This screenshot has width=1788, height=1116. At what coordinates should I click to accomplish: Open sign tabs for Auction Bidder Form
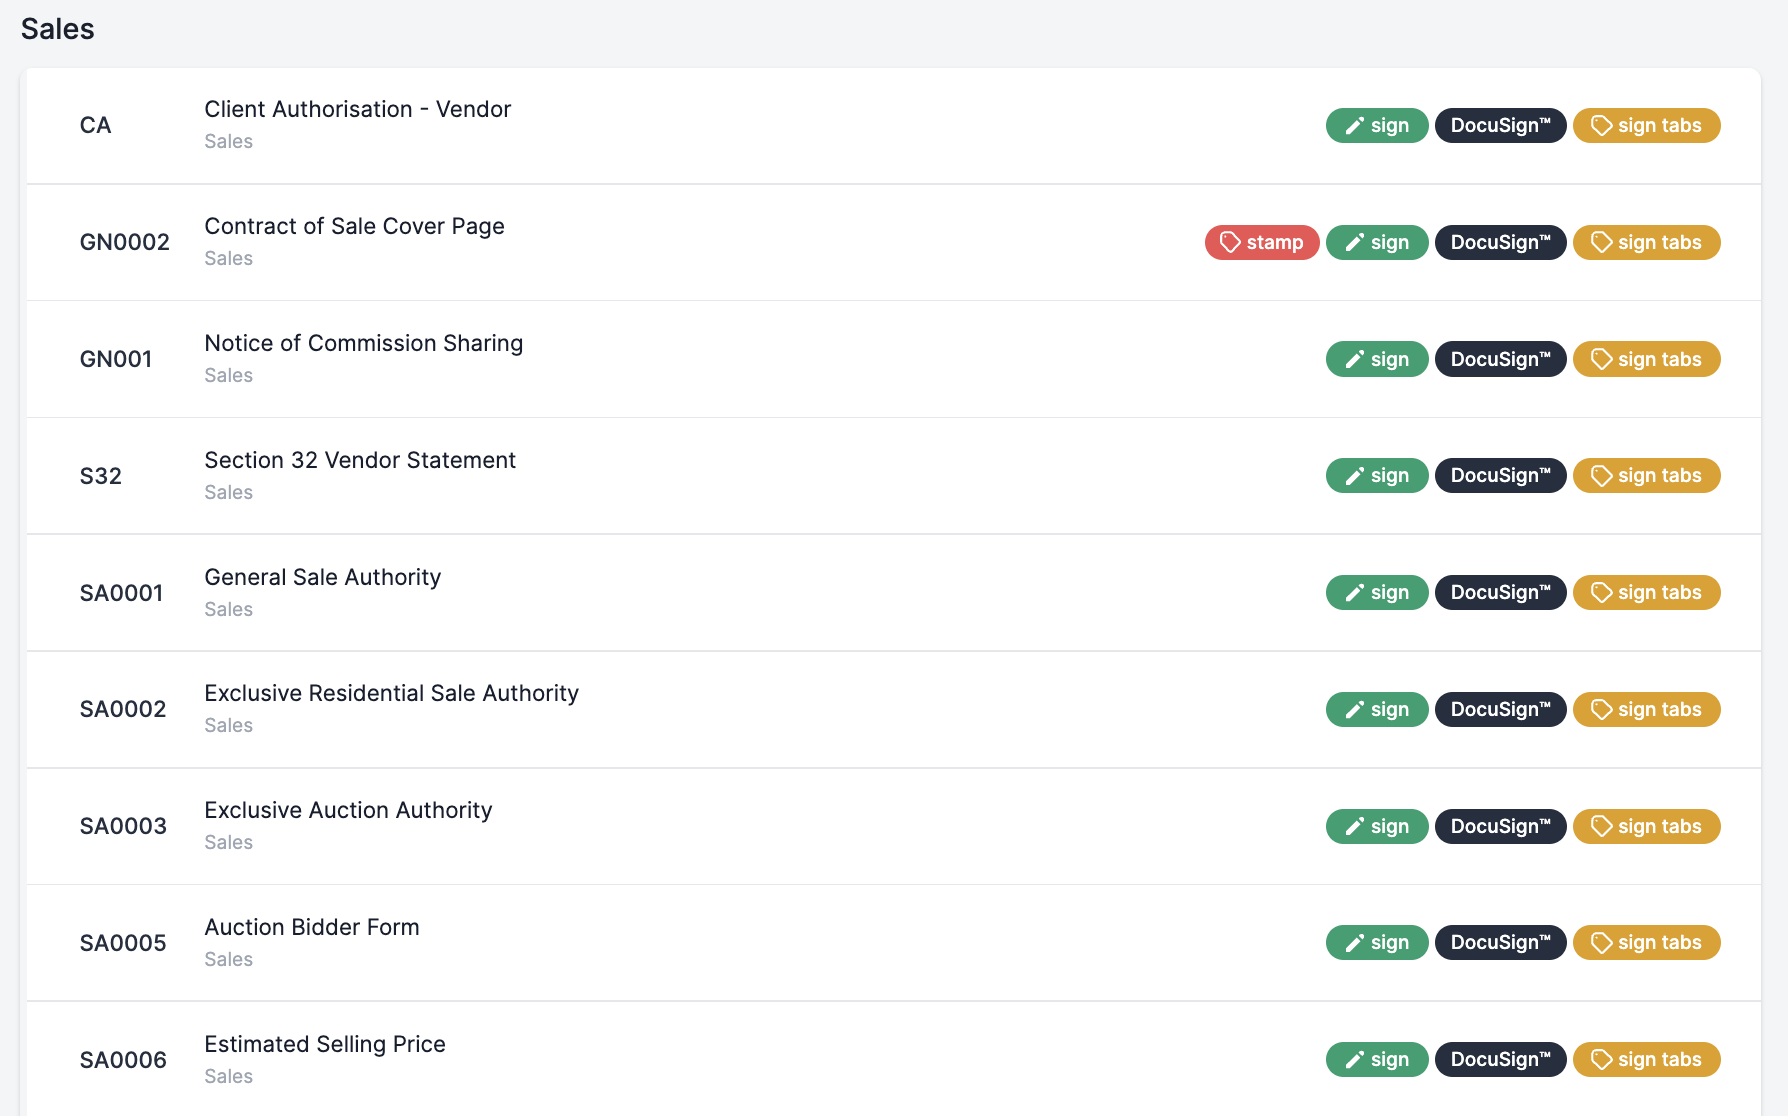click(x=1646, y=942)
